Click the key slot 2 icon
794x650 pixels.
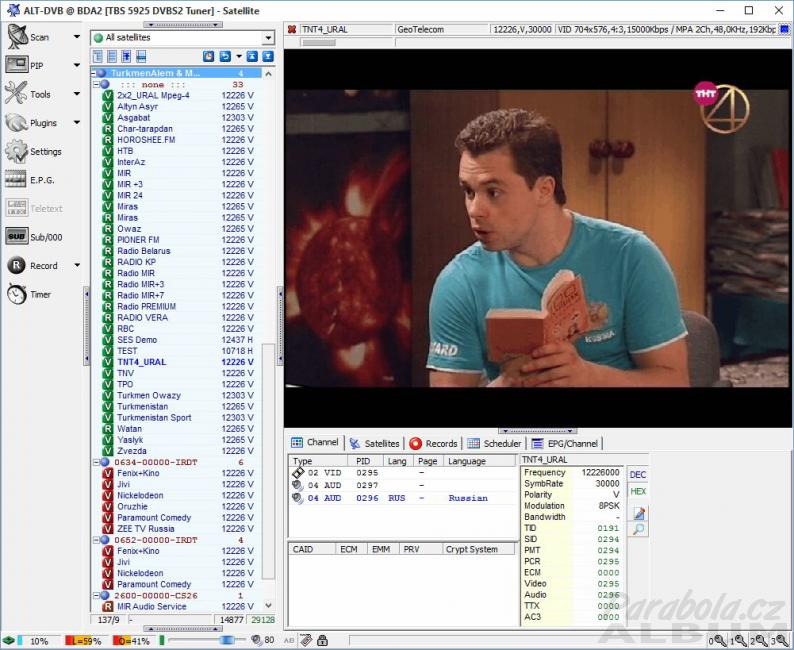pyautogui.click(x=759, y=641)
